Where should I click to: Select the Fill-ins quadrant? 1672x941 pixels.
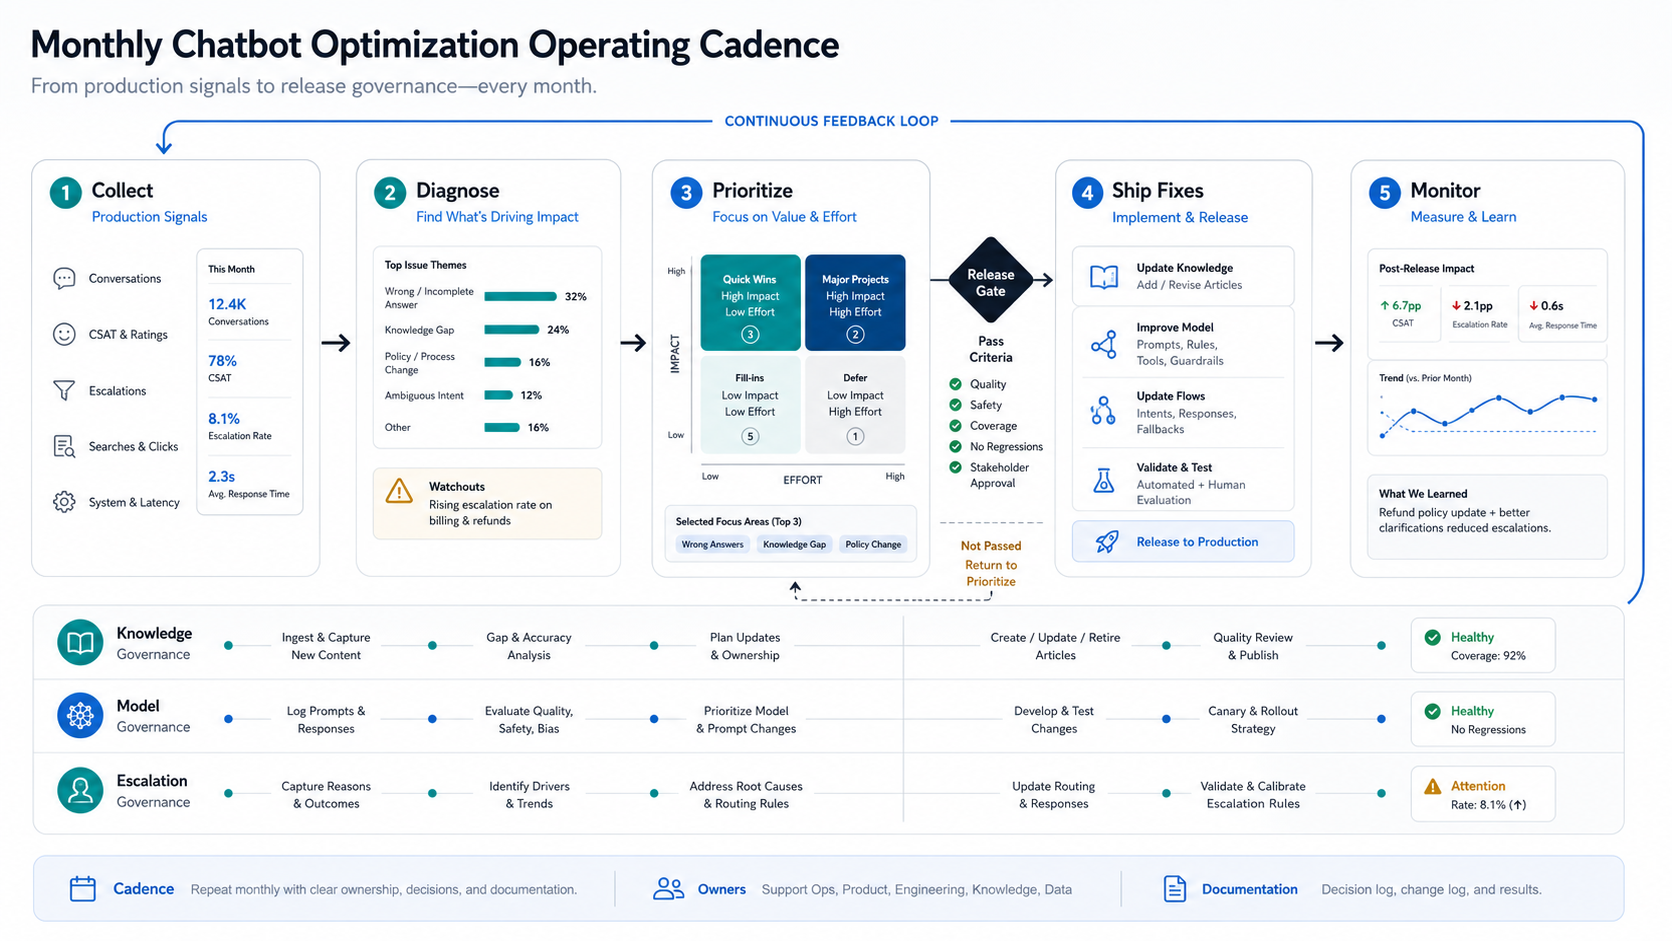(x=750, y=405)
